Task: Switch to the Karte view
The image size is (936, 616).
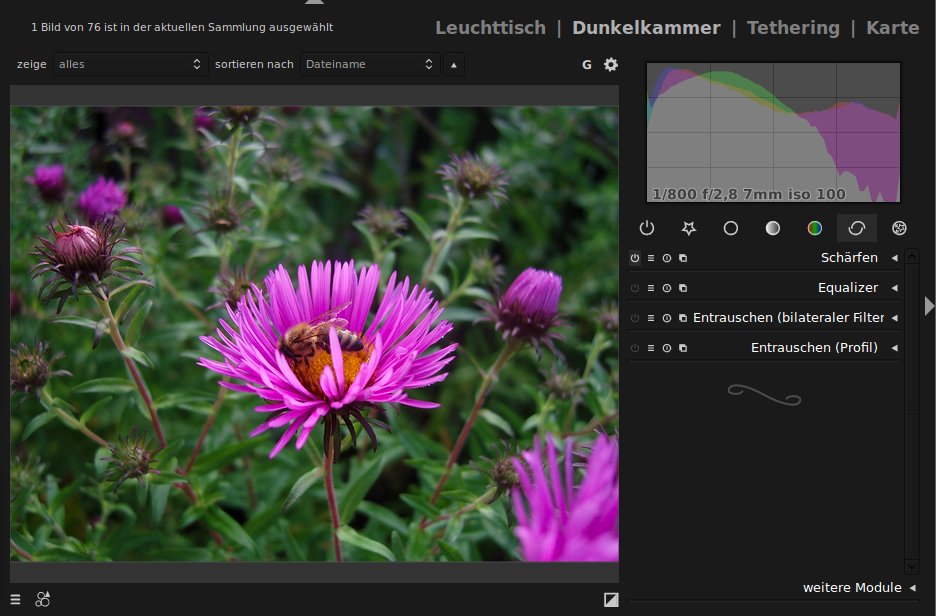Action: tap(892, 27)
